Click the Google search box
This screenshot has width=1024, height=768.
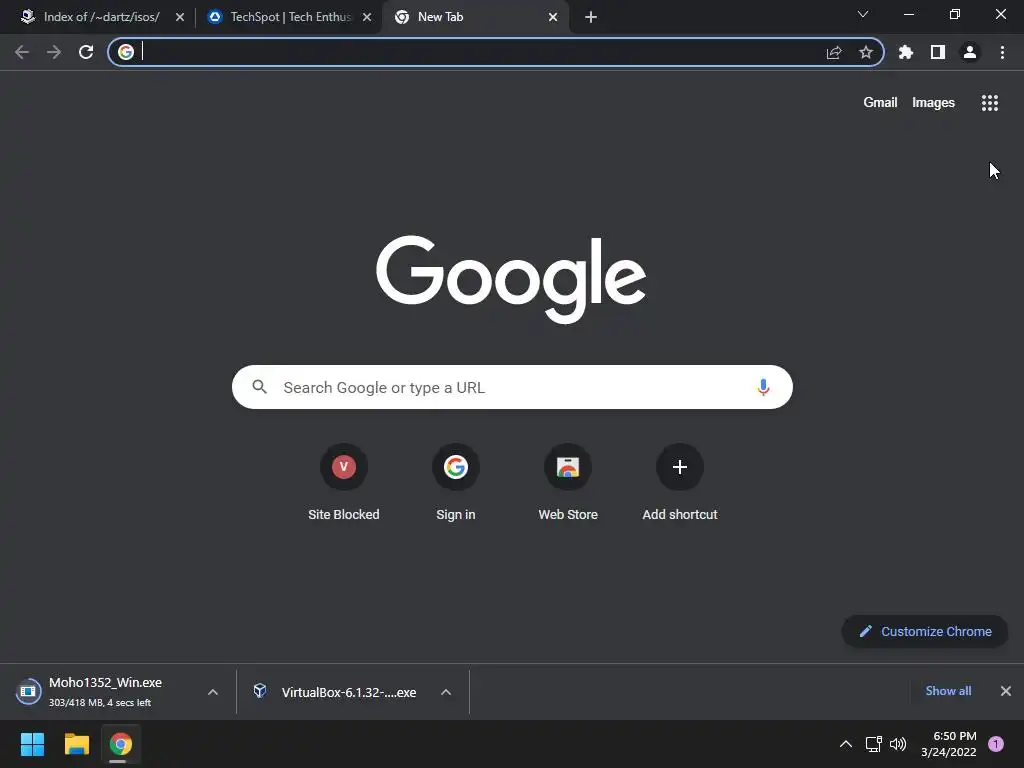tap(512, 387)
